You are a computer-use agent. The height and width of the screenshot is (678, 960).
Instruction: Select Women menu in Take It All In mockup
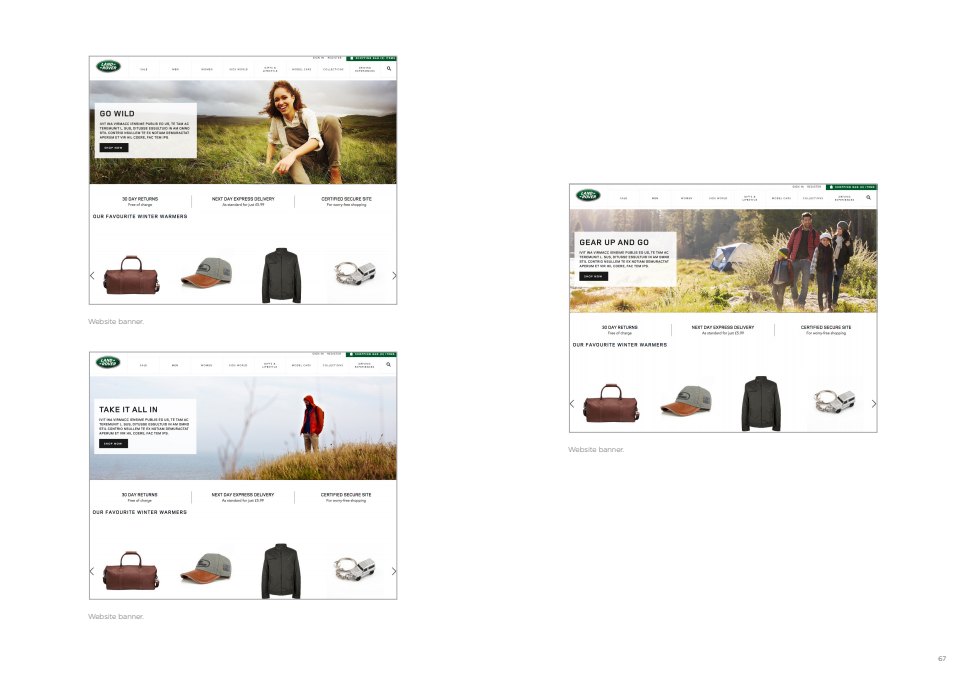pos(206,365)
